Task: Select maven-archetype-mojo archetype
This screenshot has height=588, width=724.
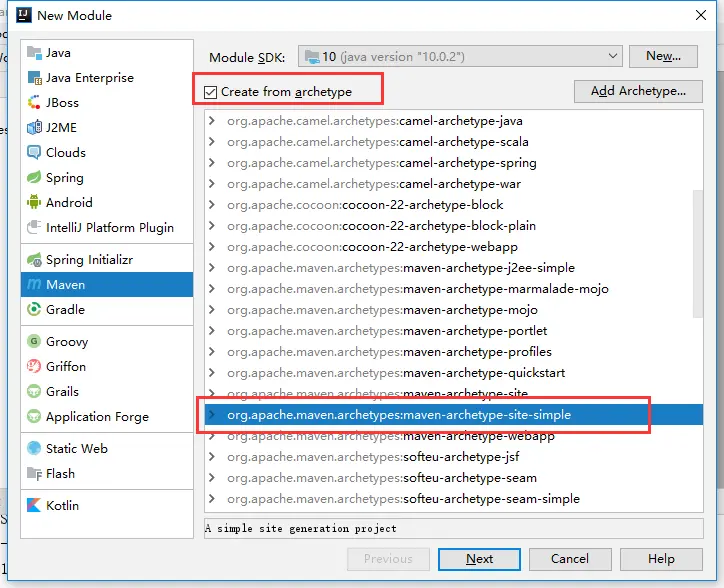Action: [453, 309]
